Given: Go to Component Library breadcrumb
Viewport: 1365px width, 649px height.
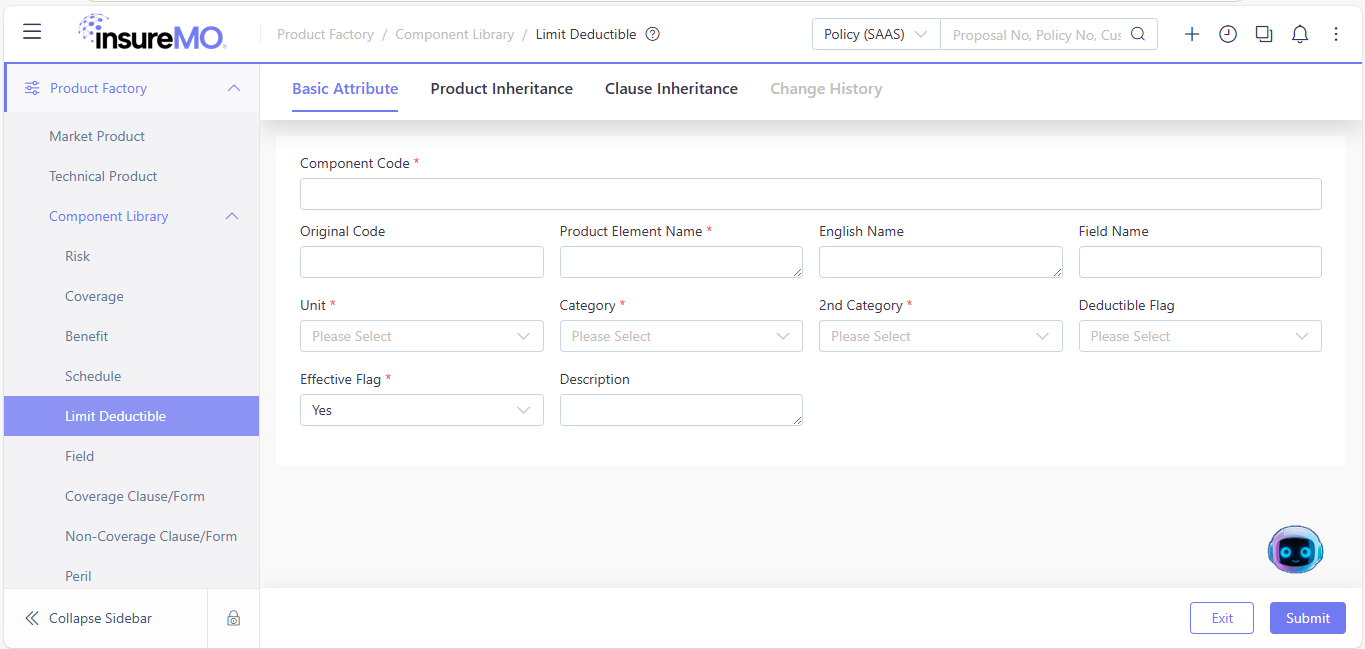Looking at the screenshot, I should point(455,34).
